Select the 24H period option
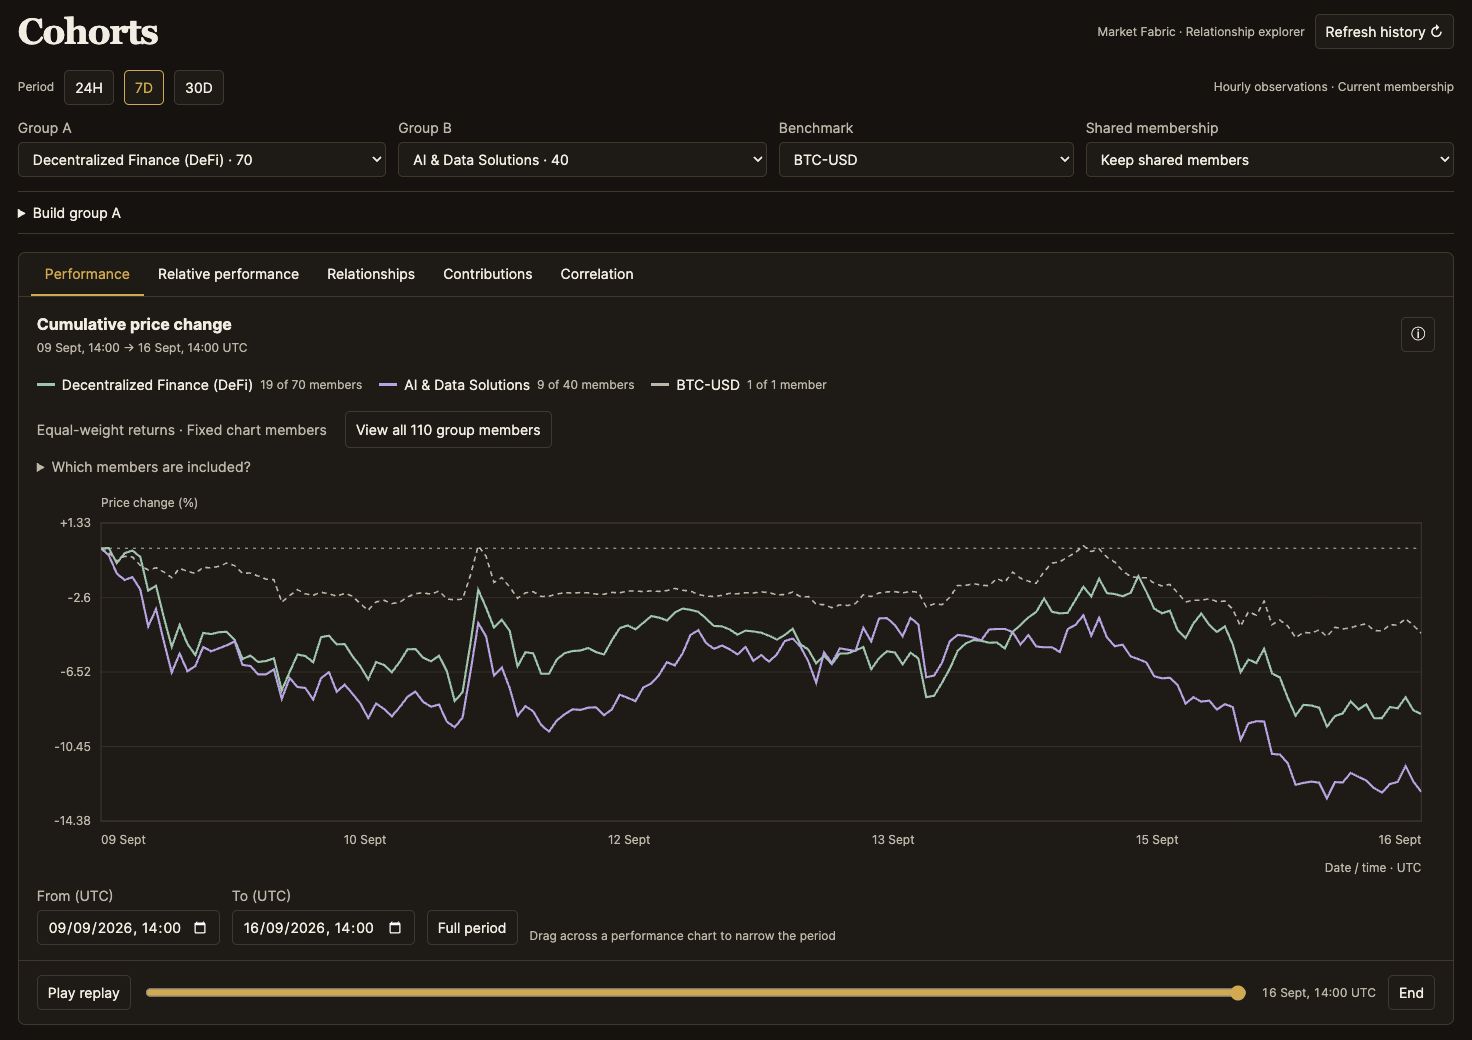The width and height of the screenshot is (1472, 1040). coord(89,88)
